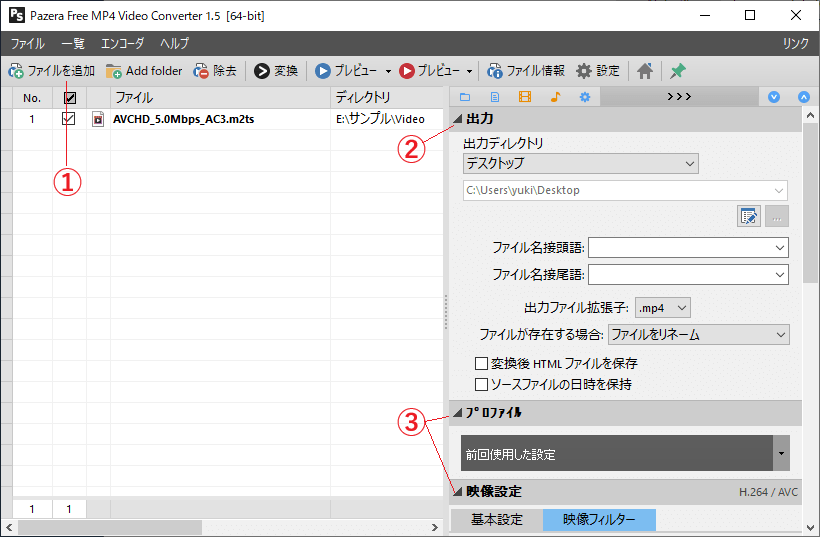Click the file type icon for AVCHD_5.0Mbps_AC3.m2ts
Image resolution: width=820 pixels, height=537 pixels.
pos(98,119)
